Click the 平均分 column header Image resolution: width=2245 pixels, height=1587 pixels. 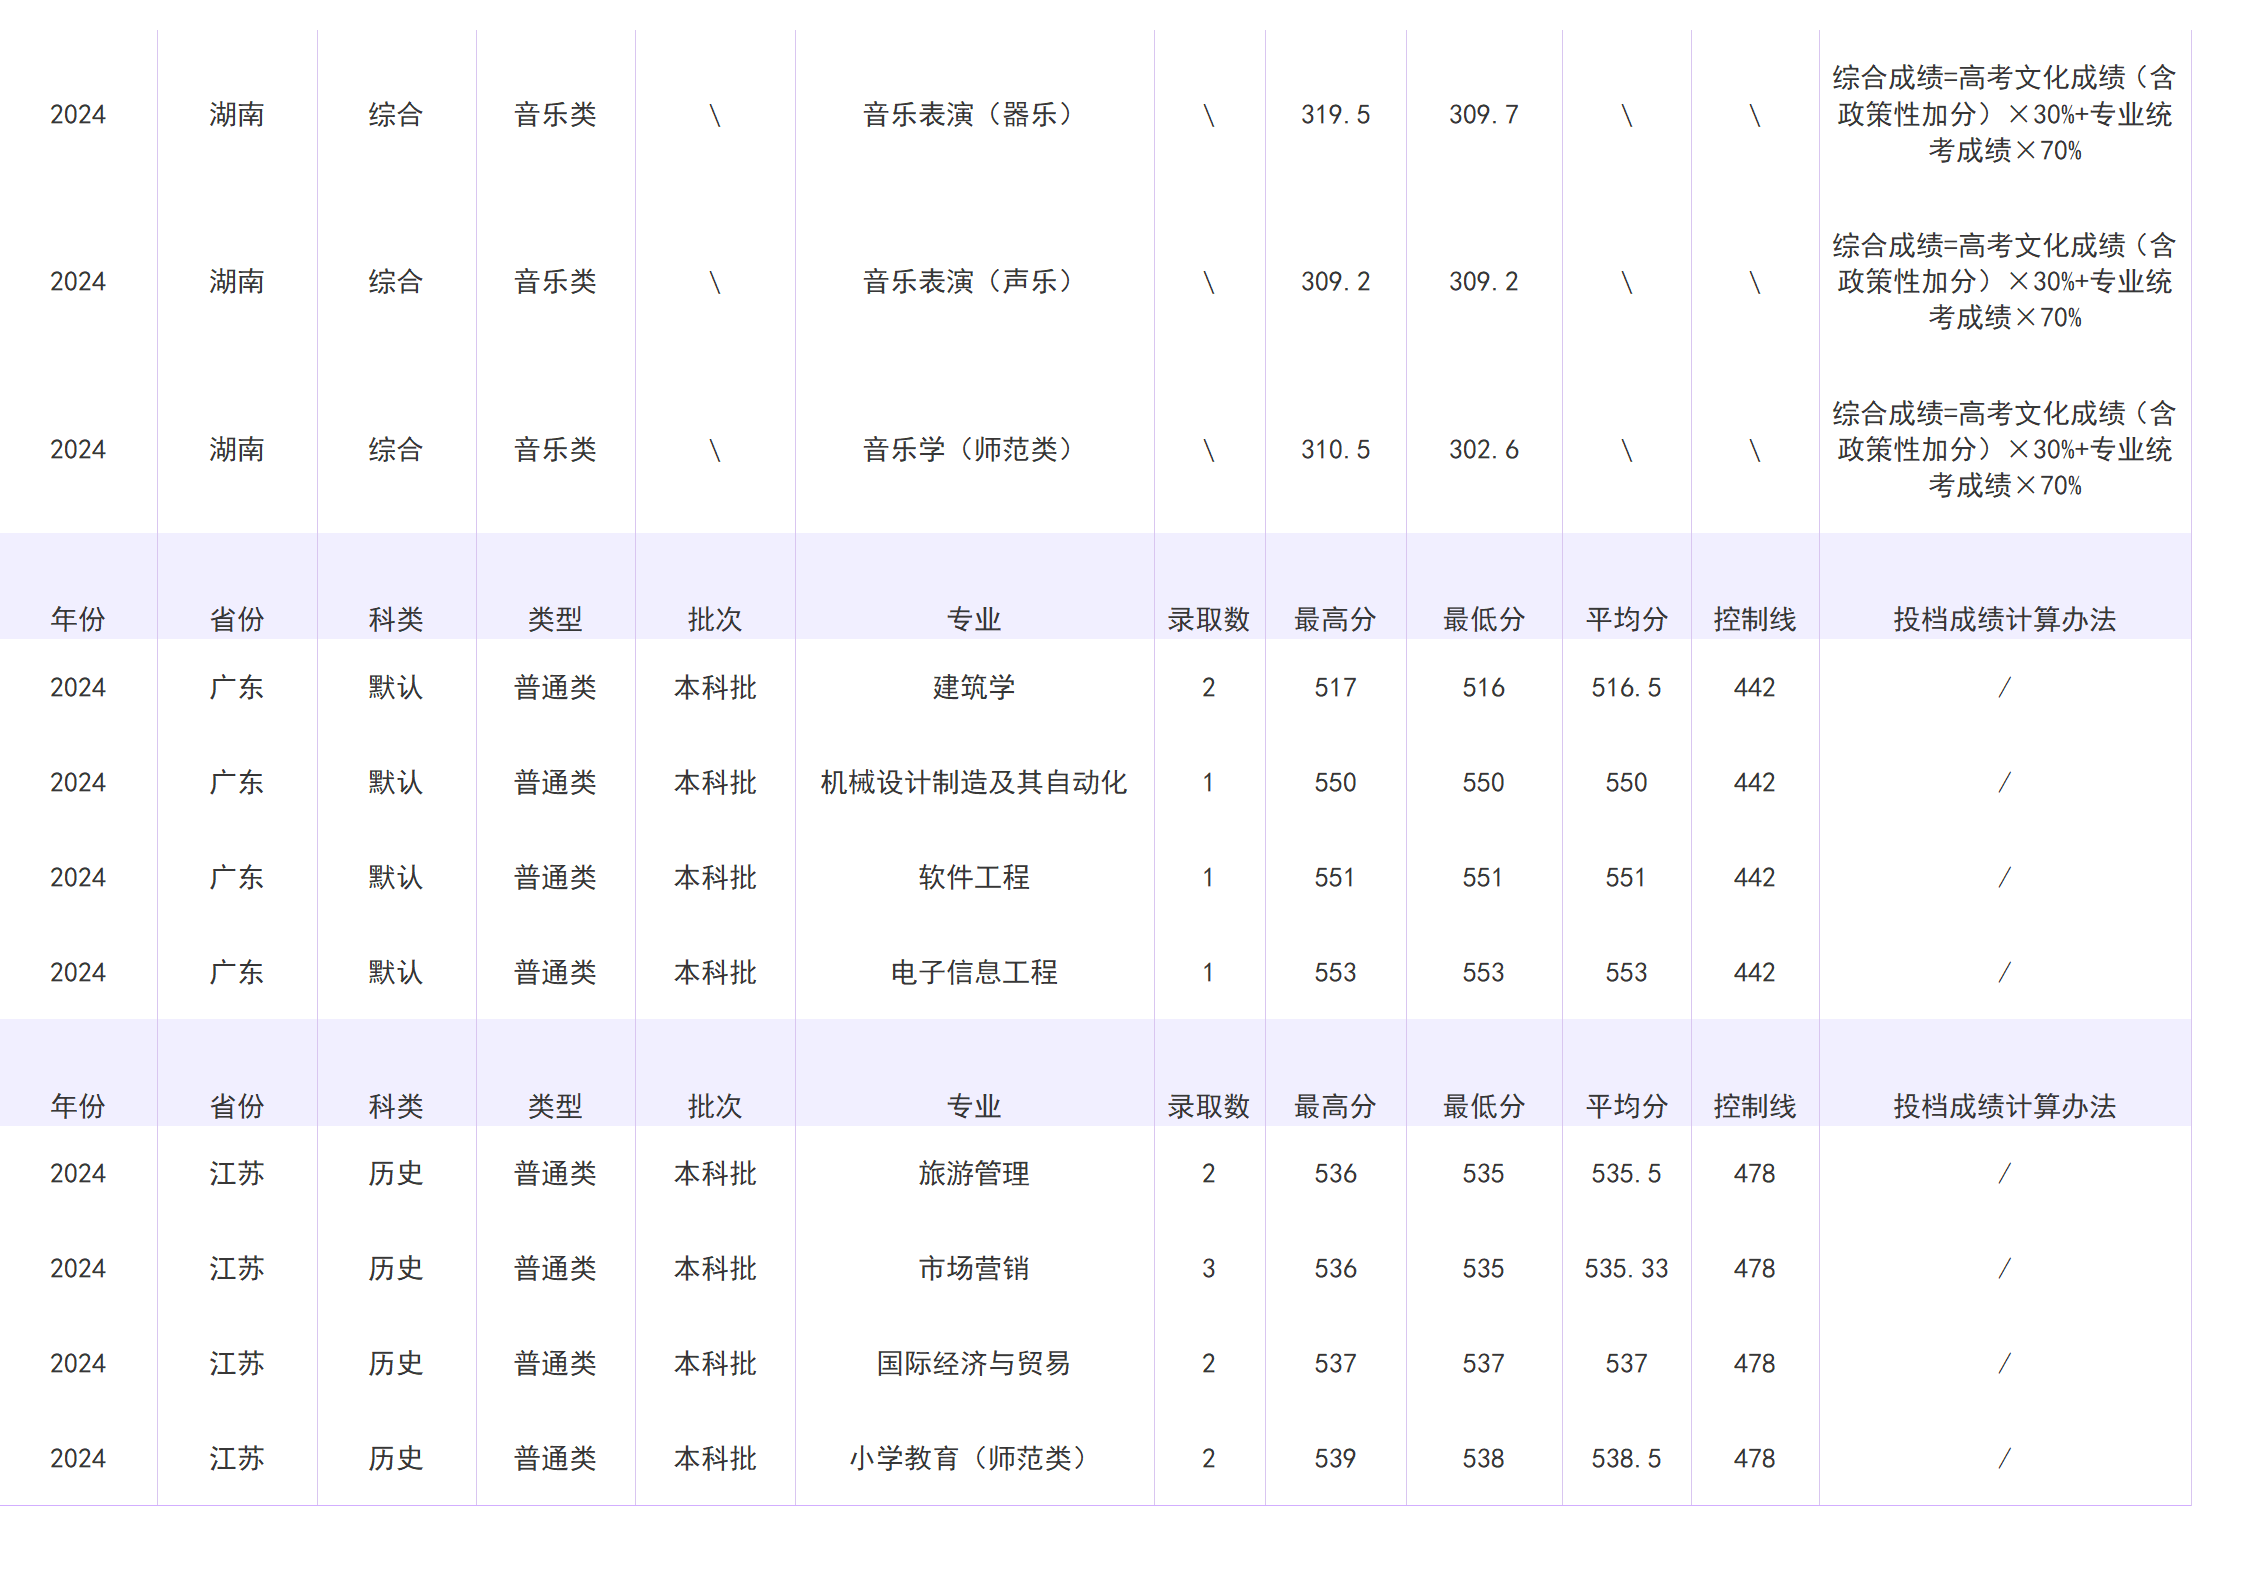click(1625, 618)
